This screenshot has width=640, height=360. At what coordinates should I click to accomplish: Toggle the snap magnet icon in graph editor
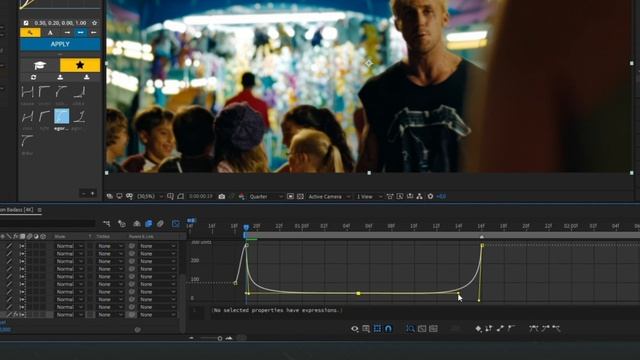coord(388,329)
